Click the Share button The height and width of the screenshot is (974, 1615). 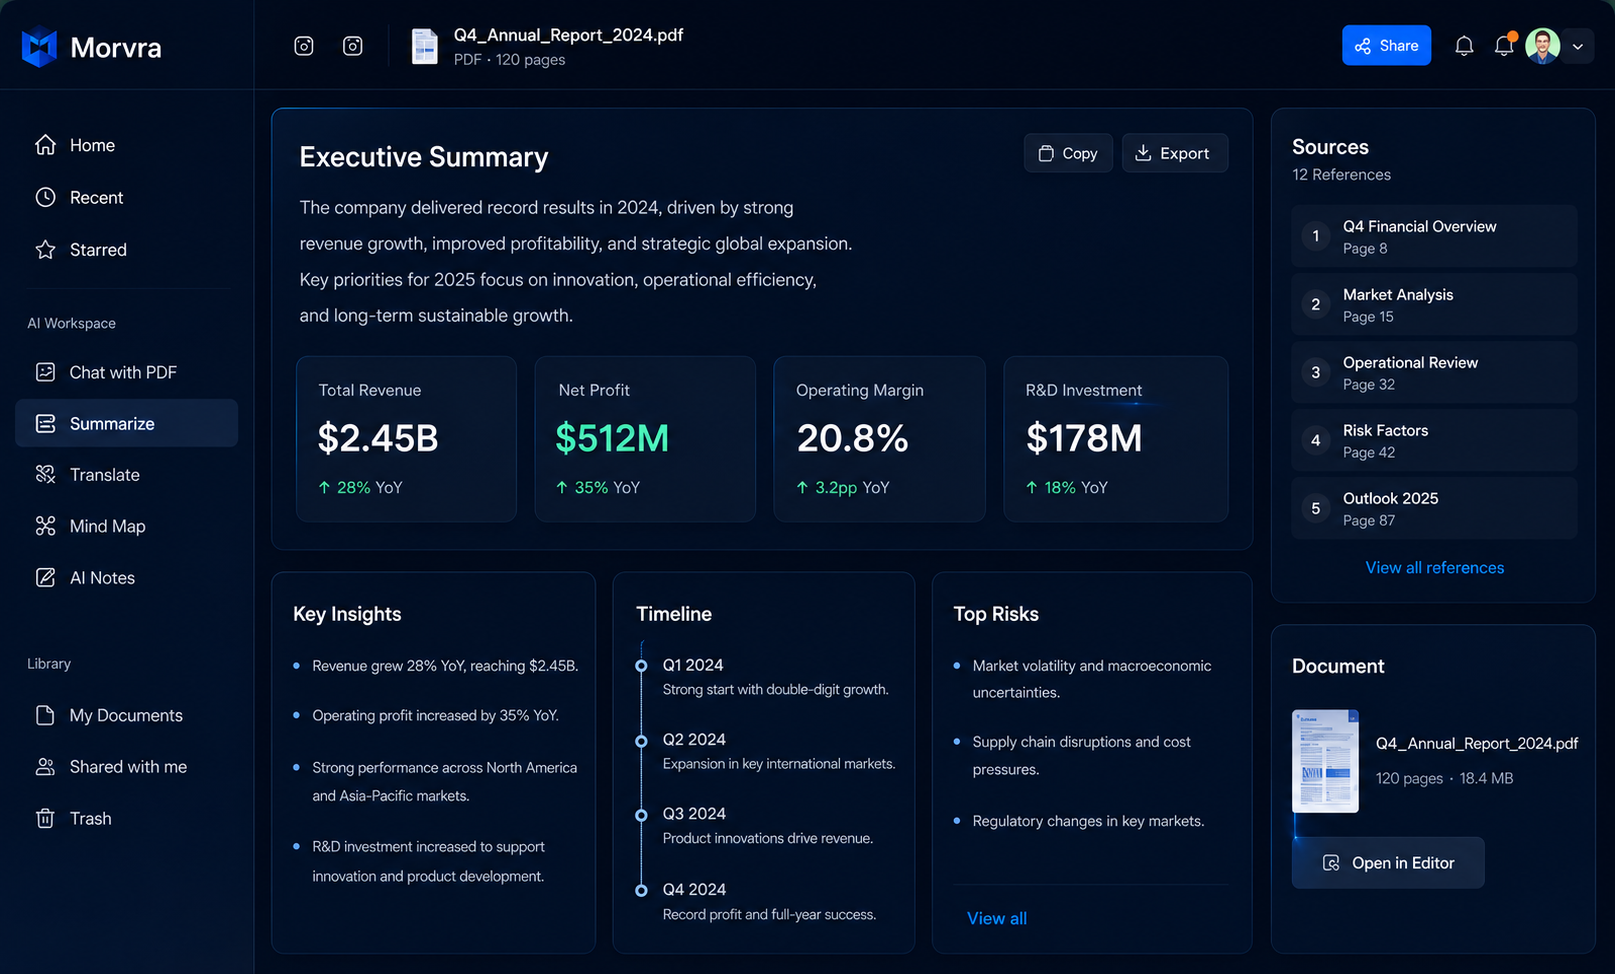(1386, 45)
